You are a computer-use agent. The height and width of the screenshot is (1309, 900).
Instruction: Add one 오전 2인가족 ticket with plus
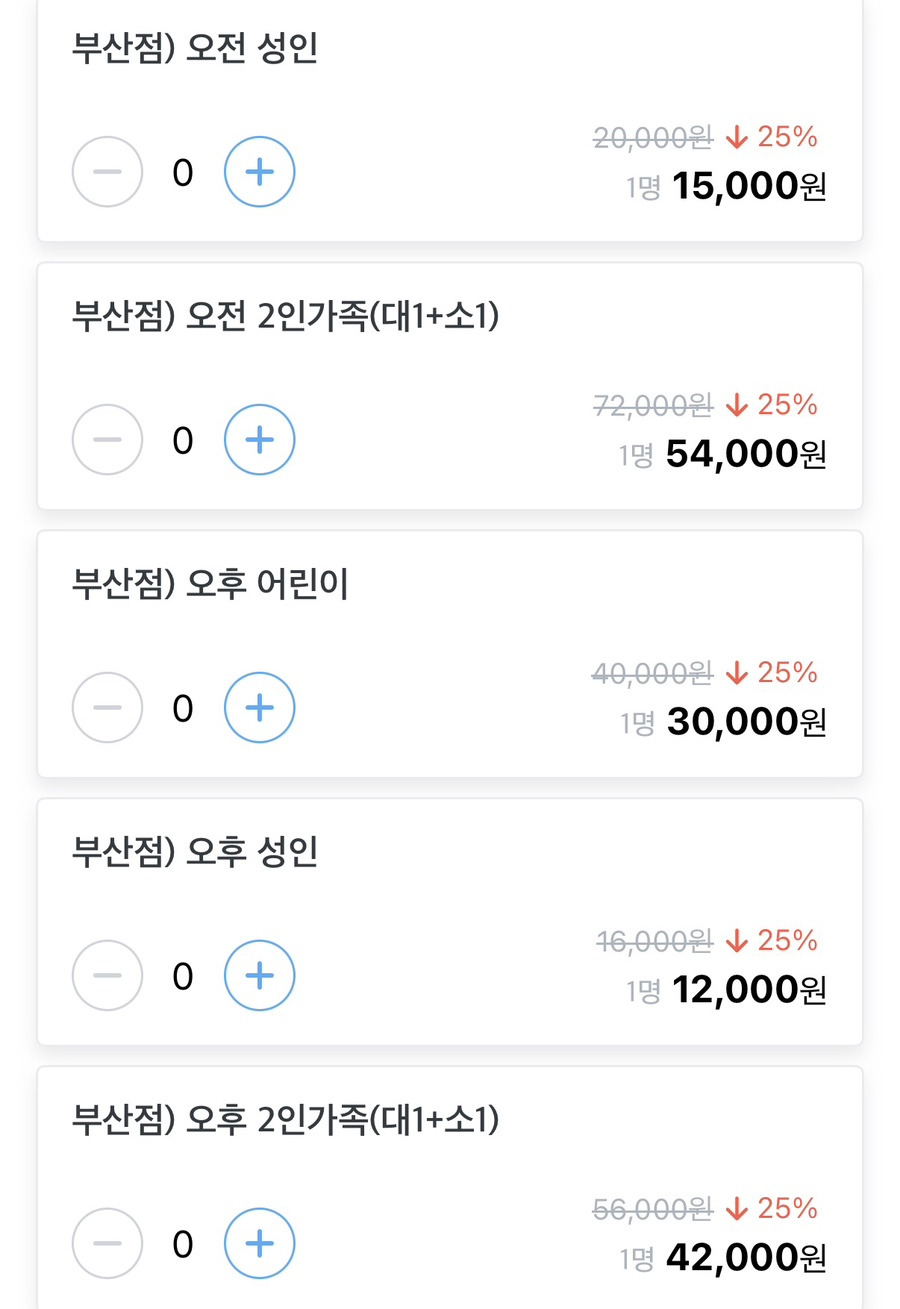click(x=259, y=439)
